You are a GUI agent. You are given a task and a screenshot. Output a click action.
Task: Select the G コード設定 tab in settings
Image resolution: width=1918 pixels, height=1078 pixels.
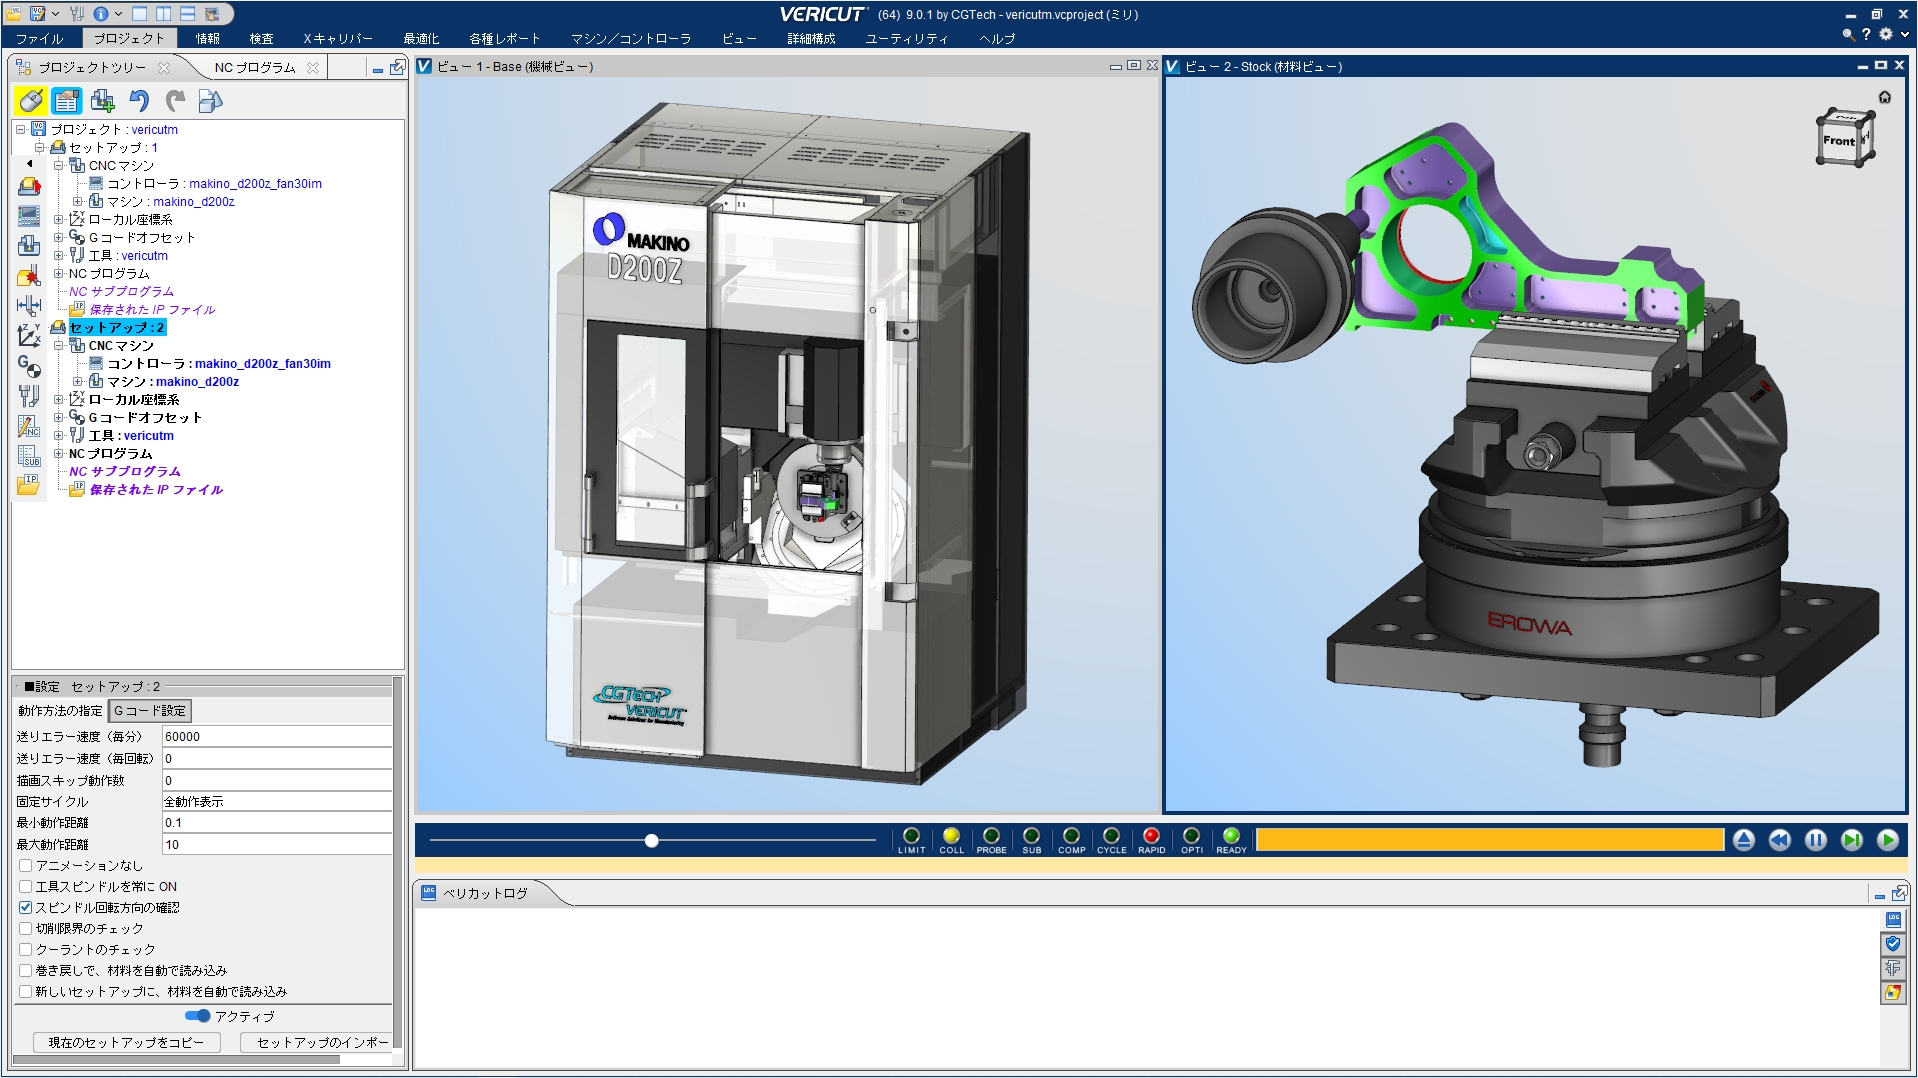coord(150,711)
